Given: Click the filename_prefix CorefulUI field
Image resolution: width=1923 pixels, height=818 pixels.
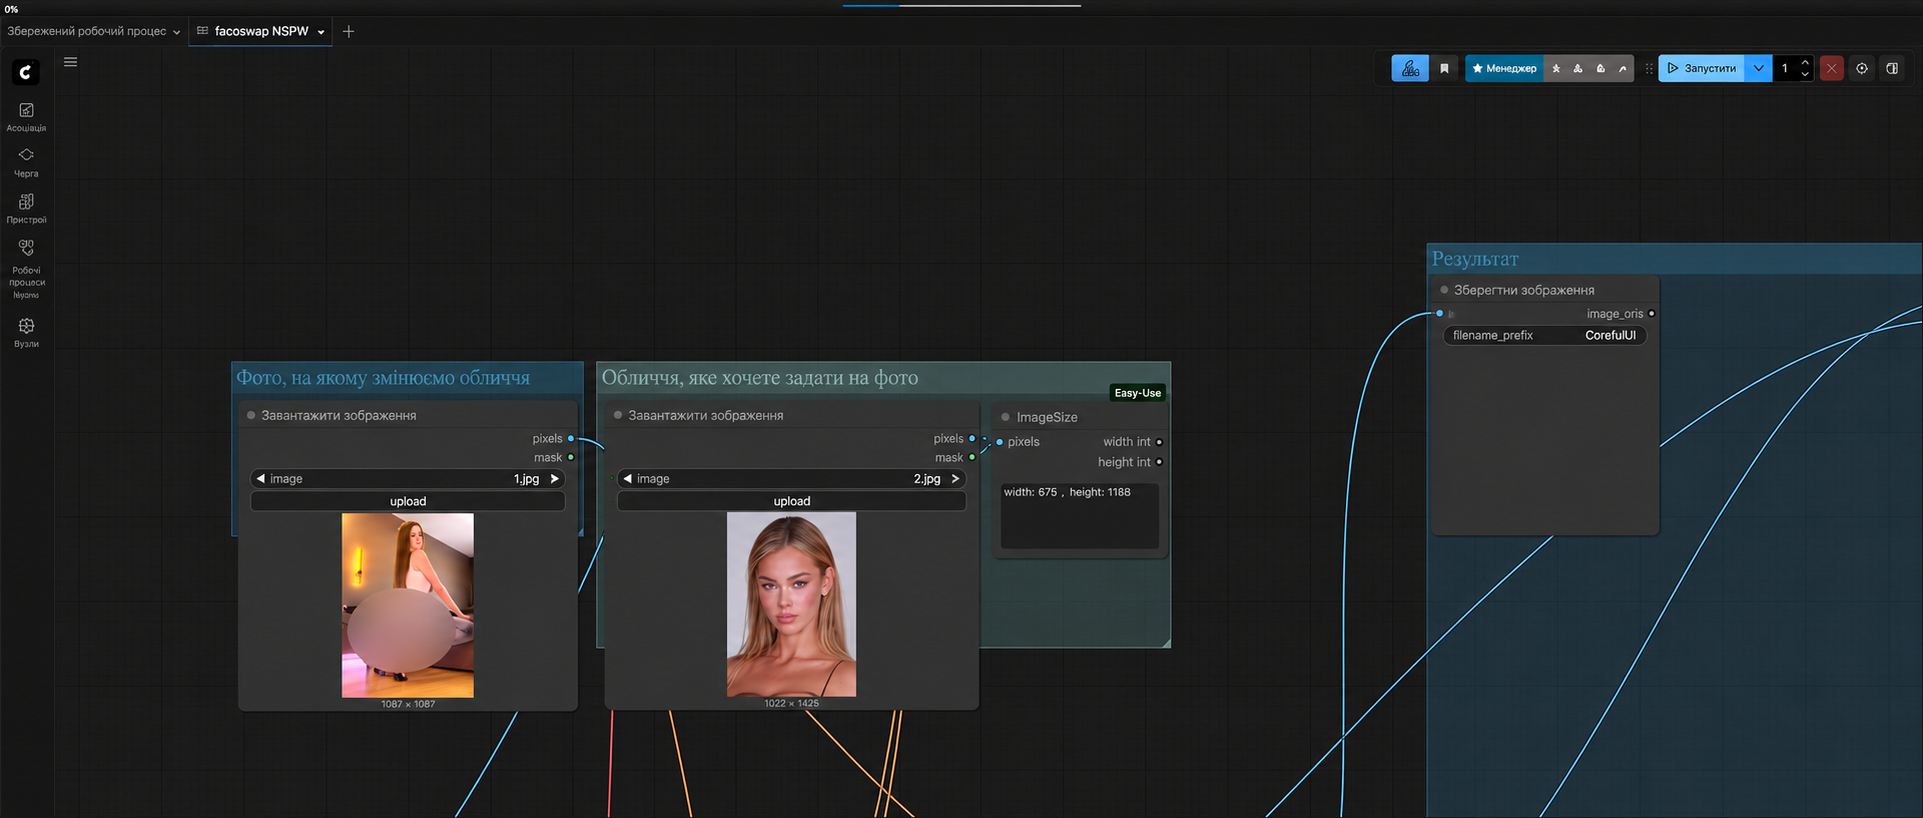Looking at the screenshot, I should pyautogui.click(x=1544, y=335).
